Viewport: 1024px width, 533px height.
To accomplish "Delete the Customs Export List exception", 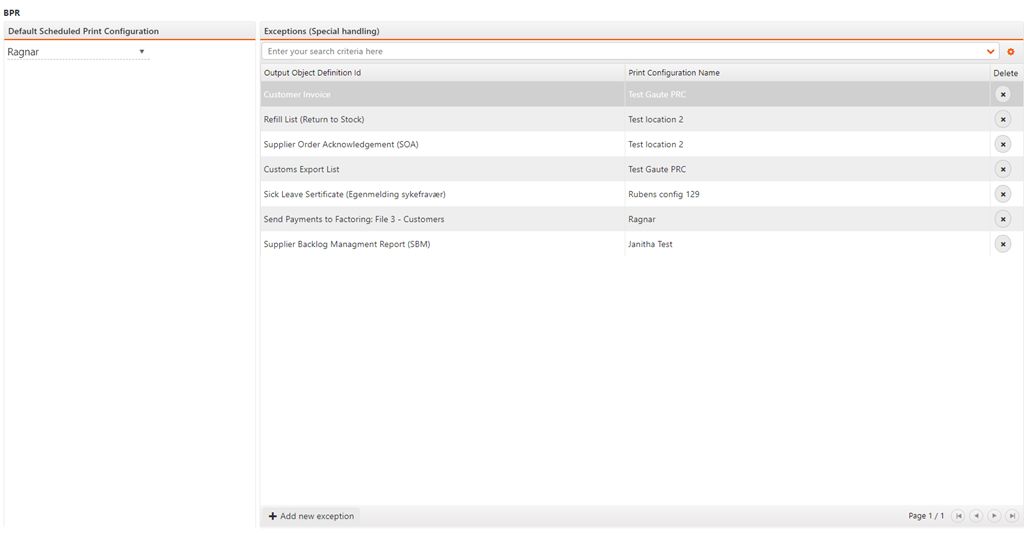I will 1002,169.
